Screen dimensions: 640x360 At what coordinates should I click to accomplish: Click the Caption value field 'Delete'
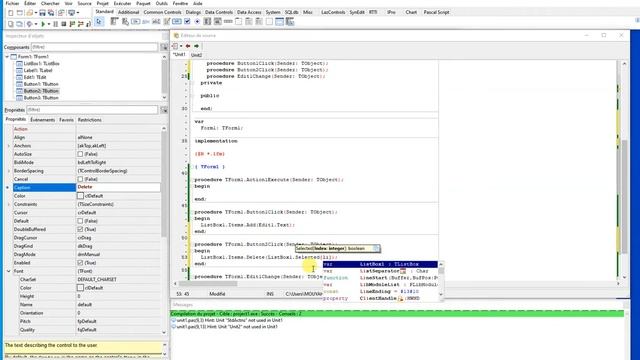(x=118, y=187)
